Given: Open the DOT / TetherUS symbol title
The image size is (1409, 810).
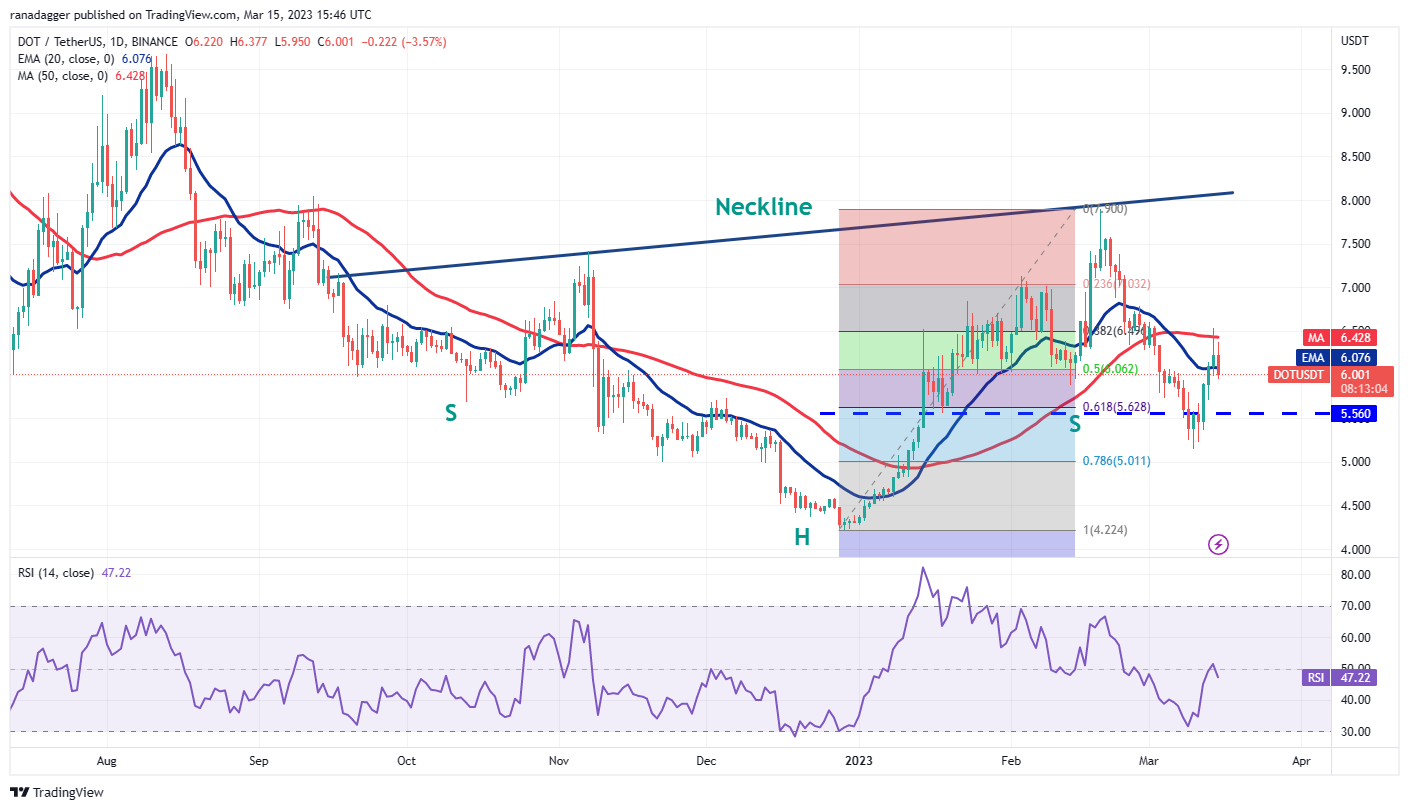Looking at the screenshot, I should point(95,42).
